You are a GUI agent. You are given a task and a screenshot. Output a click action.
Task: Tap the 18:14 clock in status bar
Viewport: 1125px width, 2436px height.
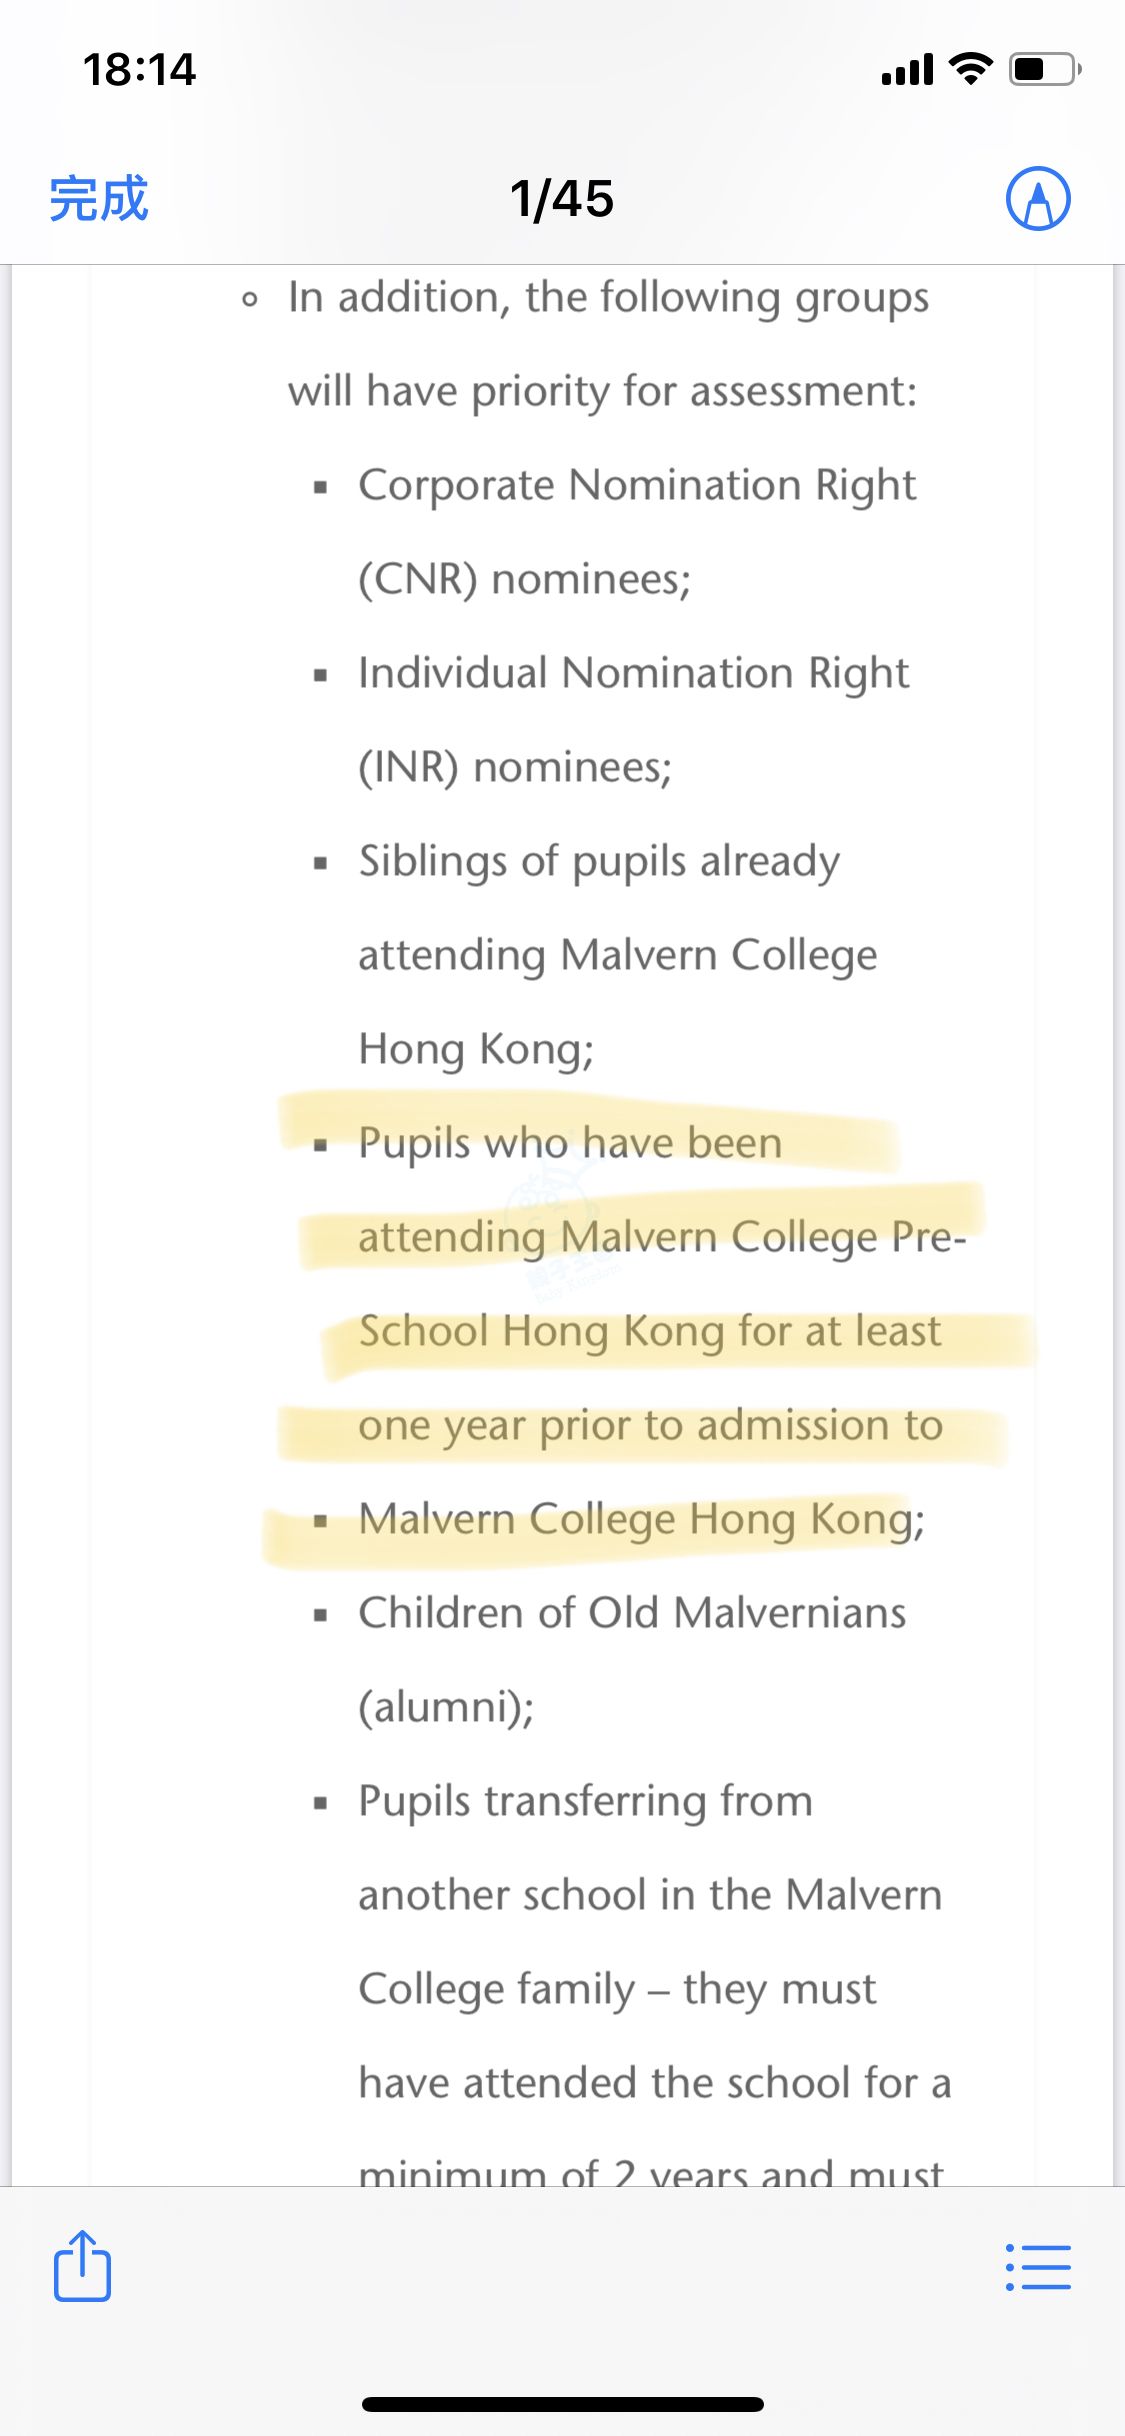pos(139,70)
